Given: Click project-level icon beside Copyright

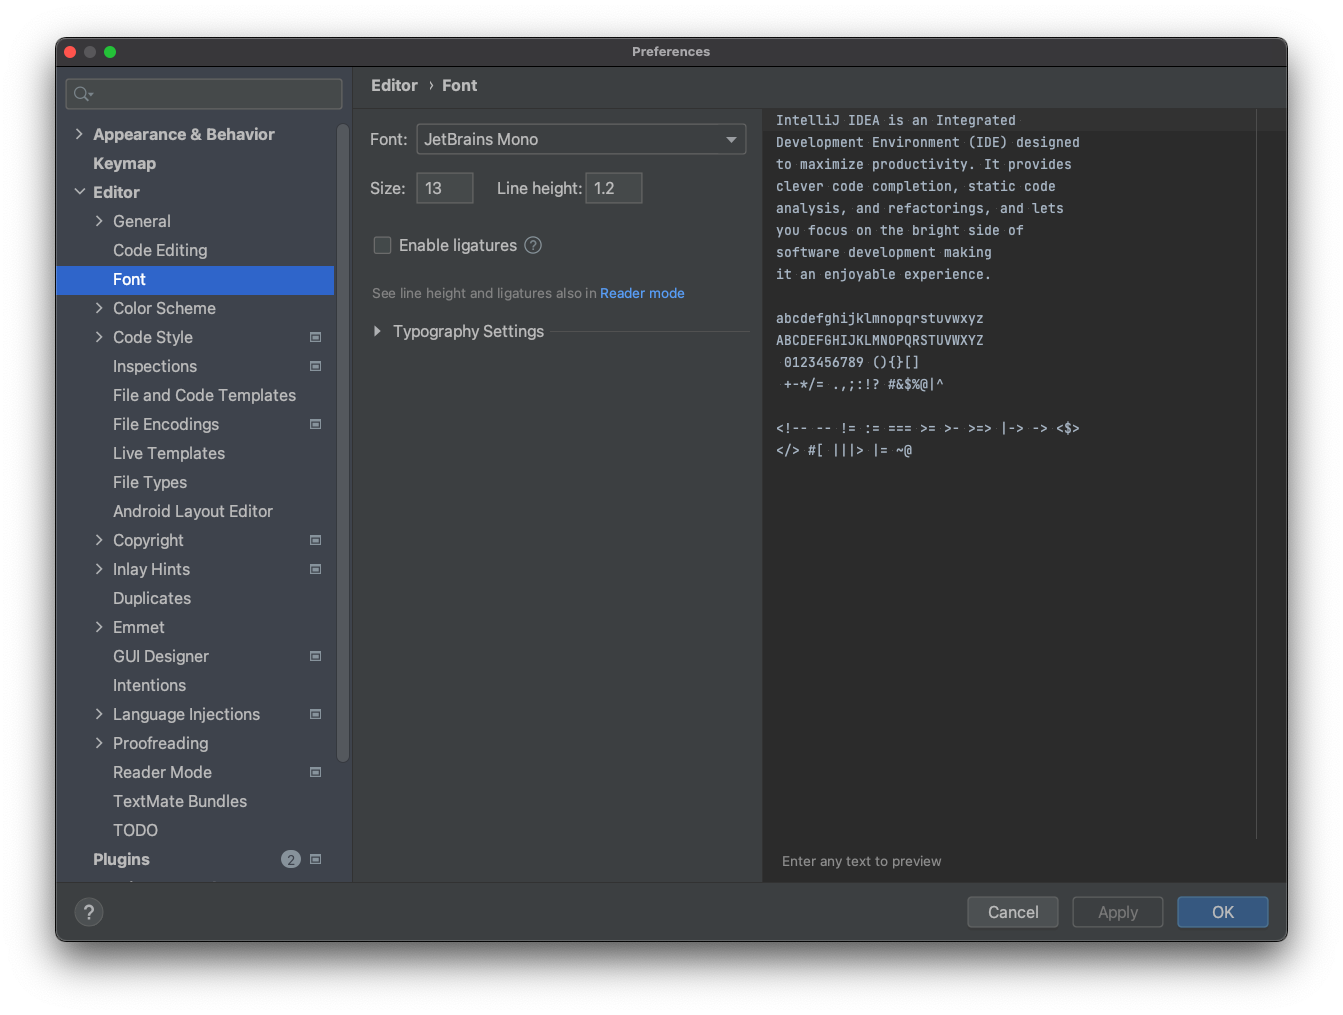Looking at the screenshot, I should tap(316, 540).
